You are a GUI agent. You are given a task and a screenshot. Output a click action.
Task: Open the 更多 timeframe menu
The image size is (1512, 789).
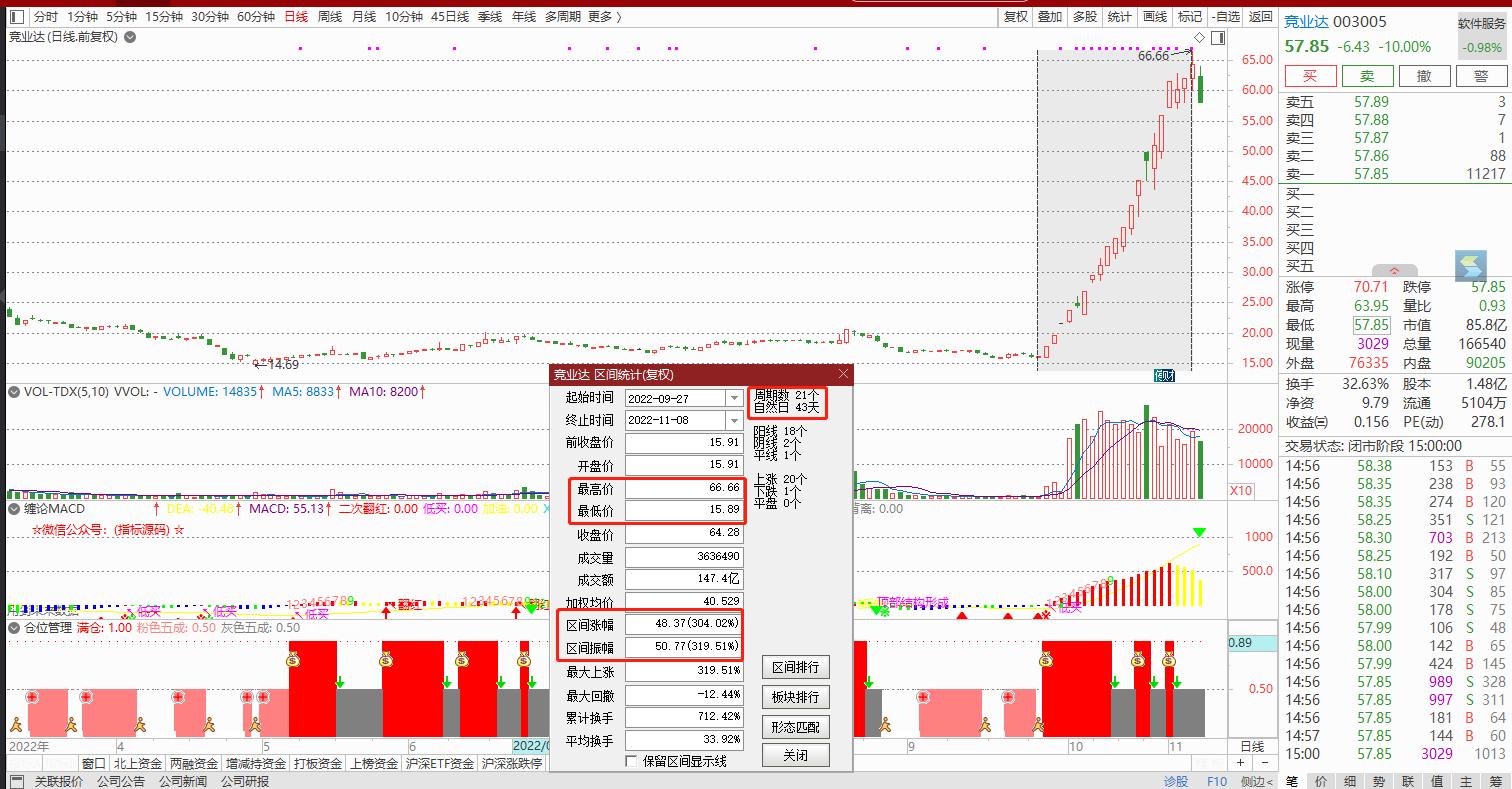pos(604,17)
